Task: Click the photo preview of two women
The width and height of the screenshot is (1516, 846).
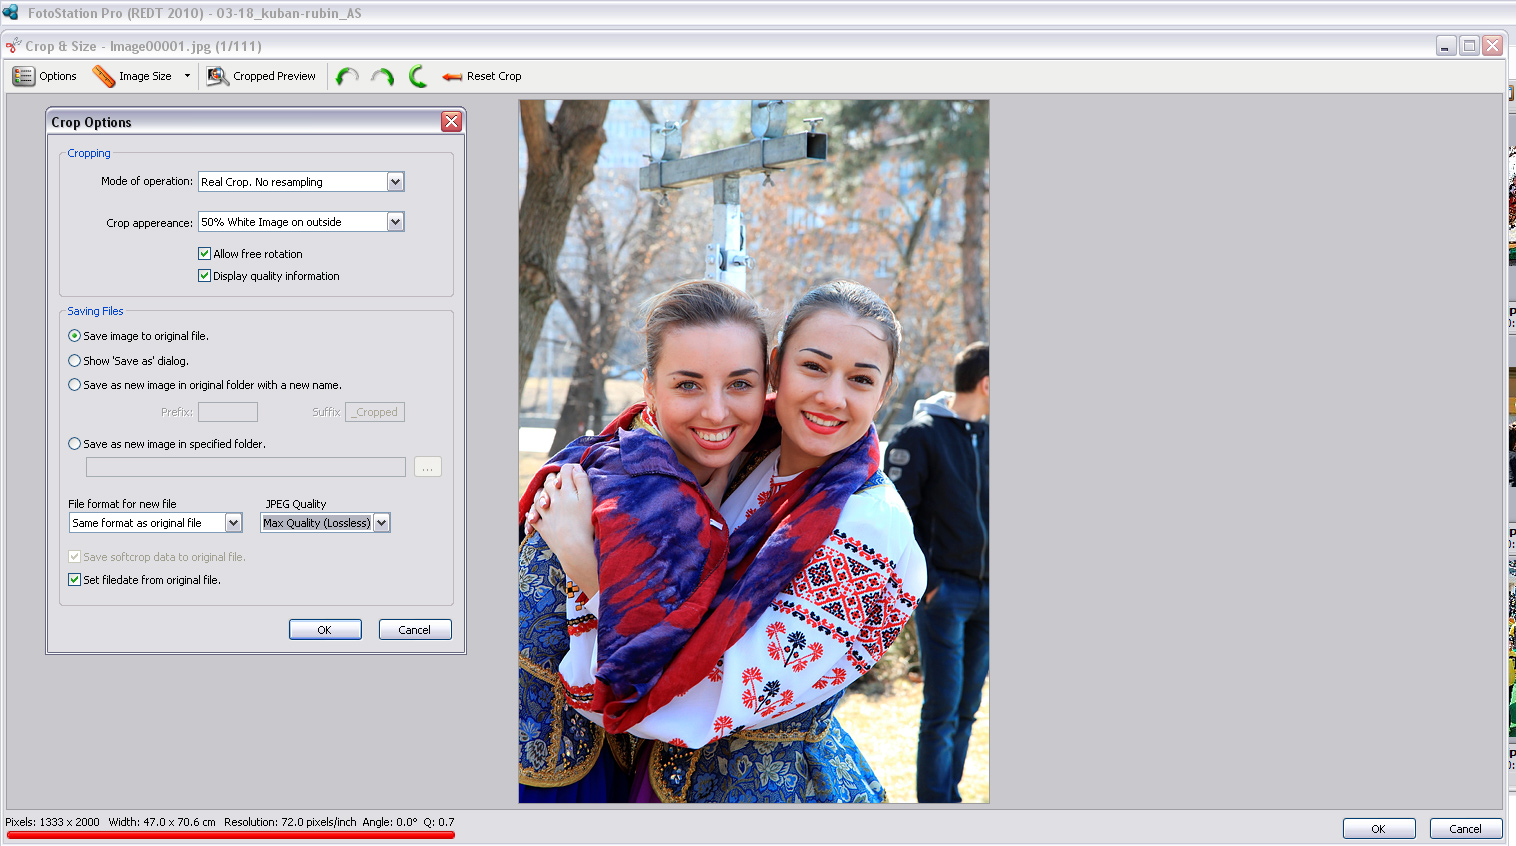Action: (754, 451)
